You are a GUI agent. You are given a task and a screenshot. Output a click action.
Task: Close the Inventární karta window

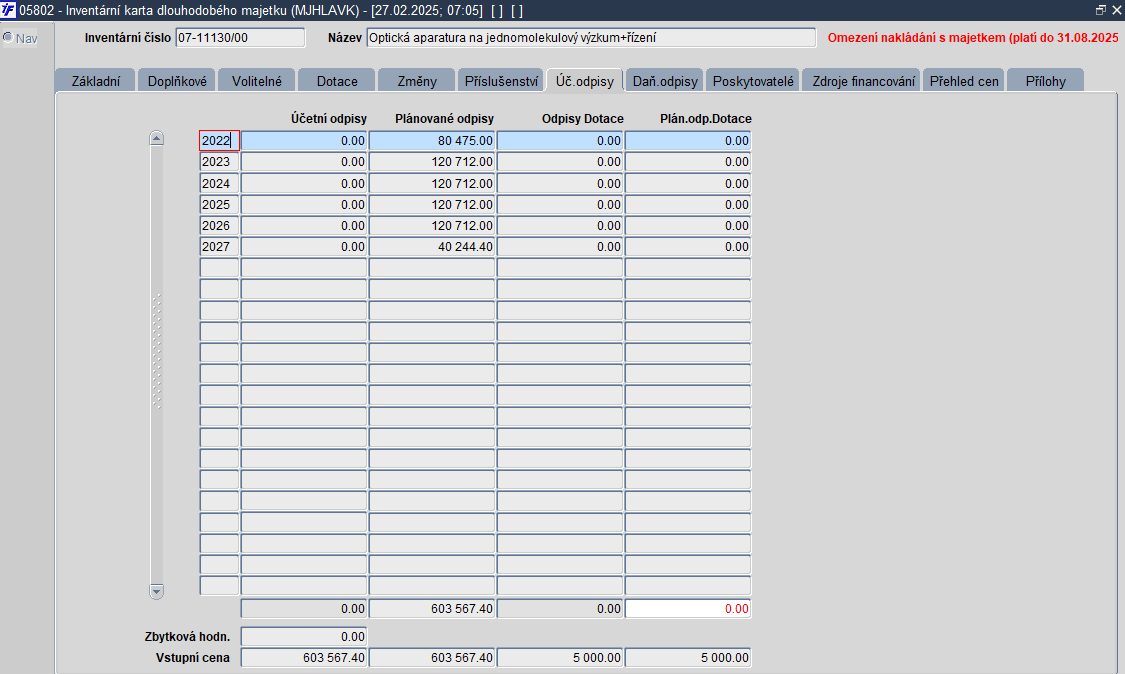tap(1116, 10)
